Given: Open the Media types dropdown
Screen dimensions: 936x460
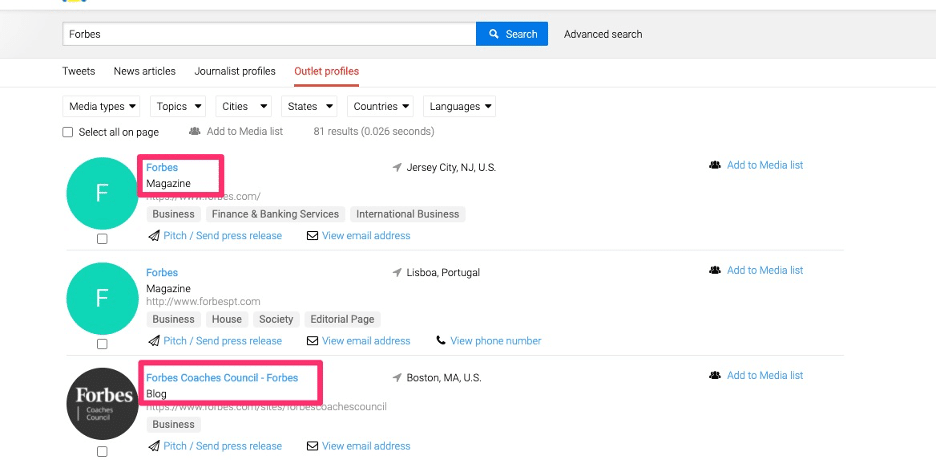Looking at the screenshot, I should pos(102,106).
